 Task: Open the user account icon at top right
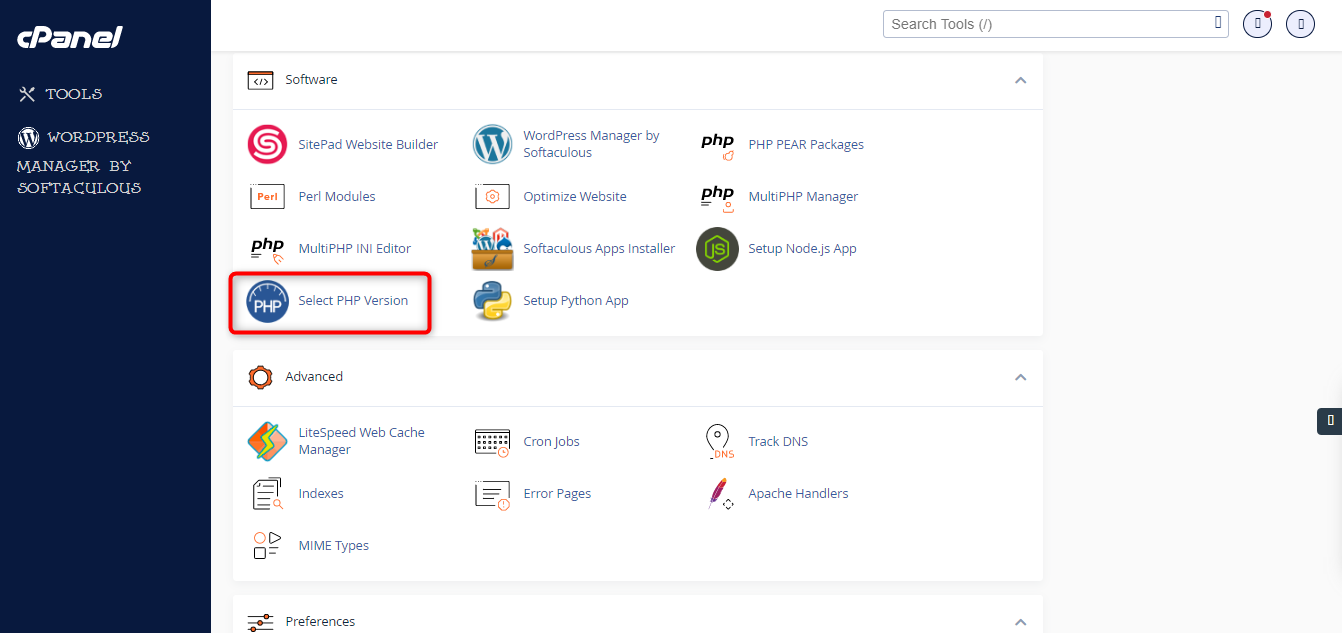click(x=1300, y=24)
